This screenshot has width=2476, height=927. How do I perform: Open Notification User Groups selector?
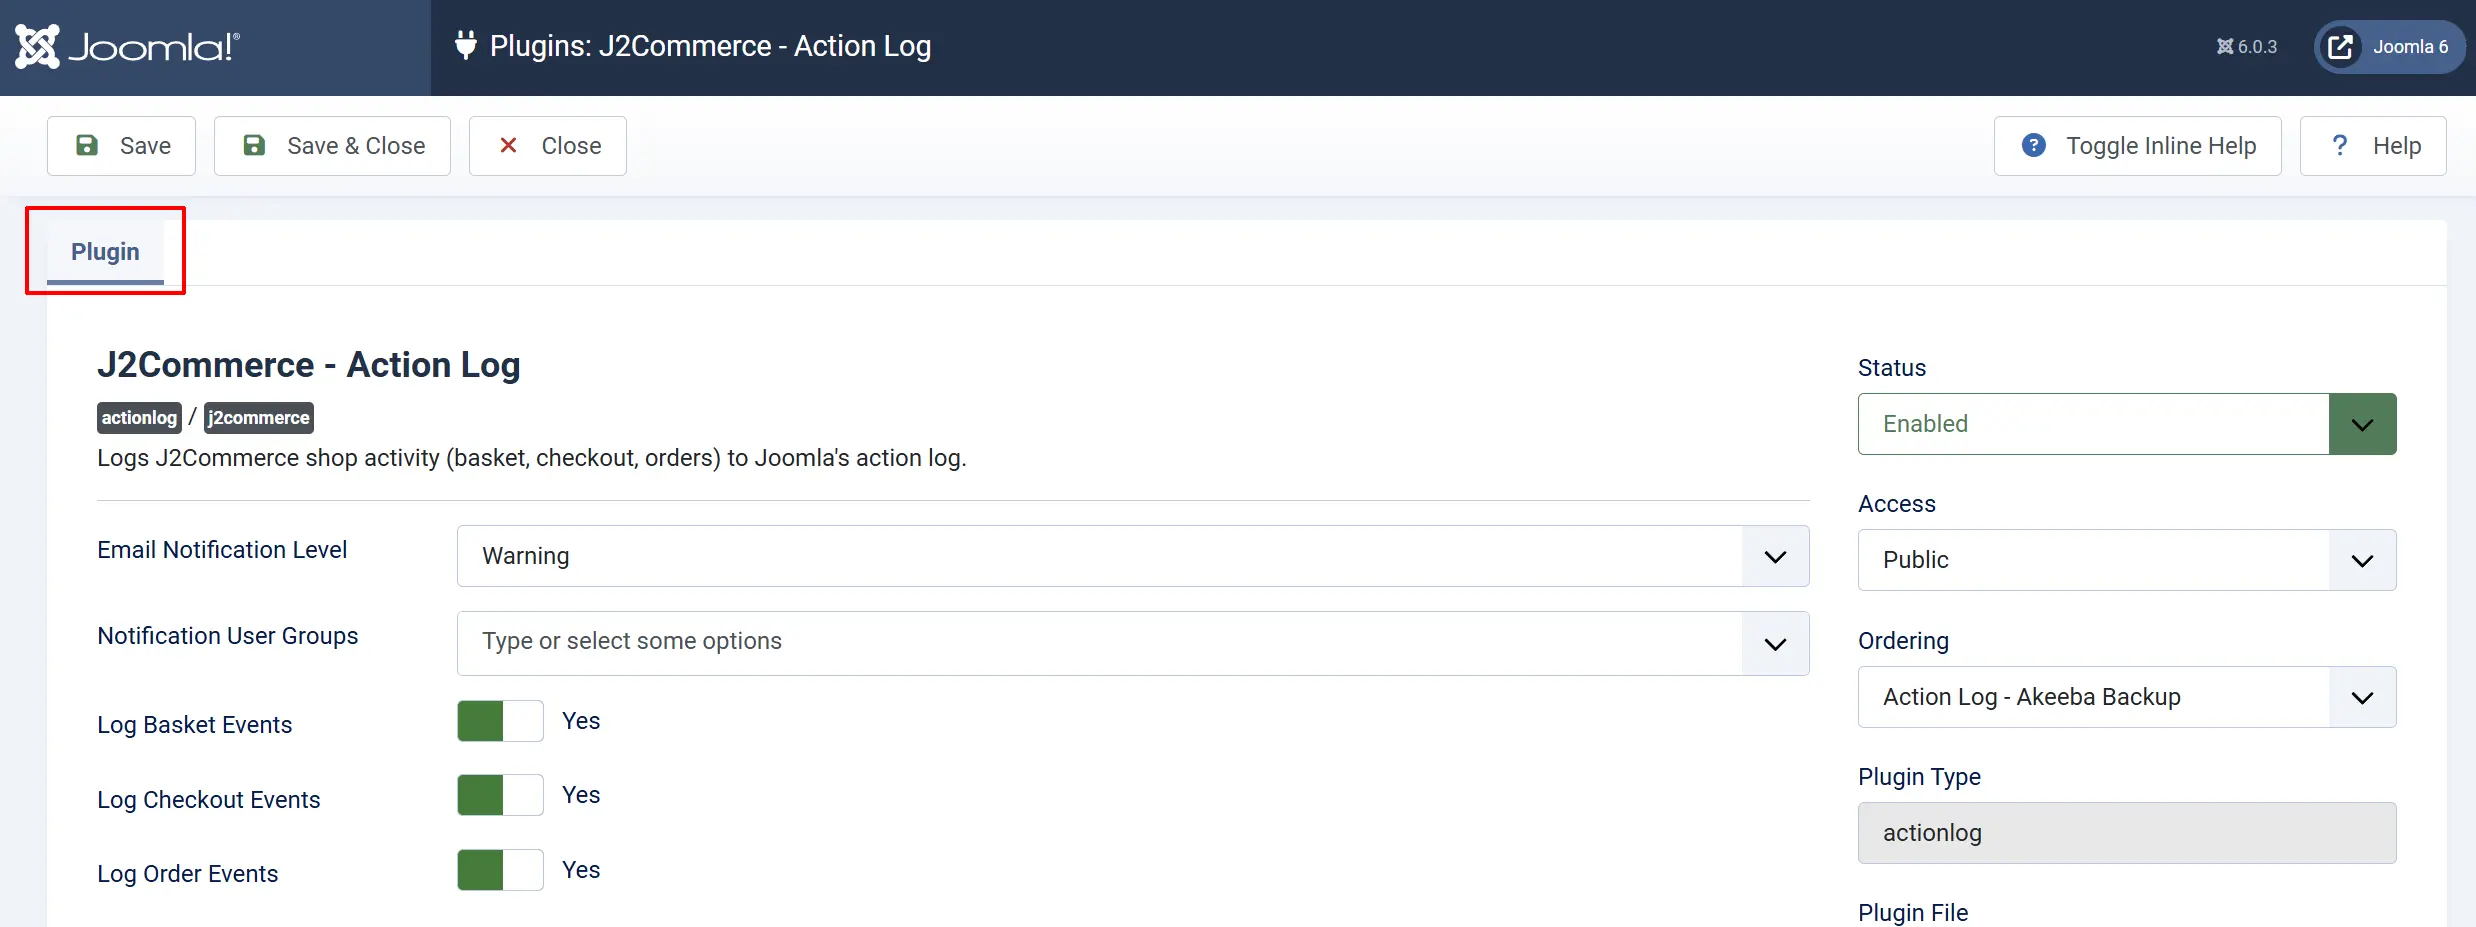[x=1133, y=643]
